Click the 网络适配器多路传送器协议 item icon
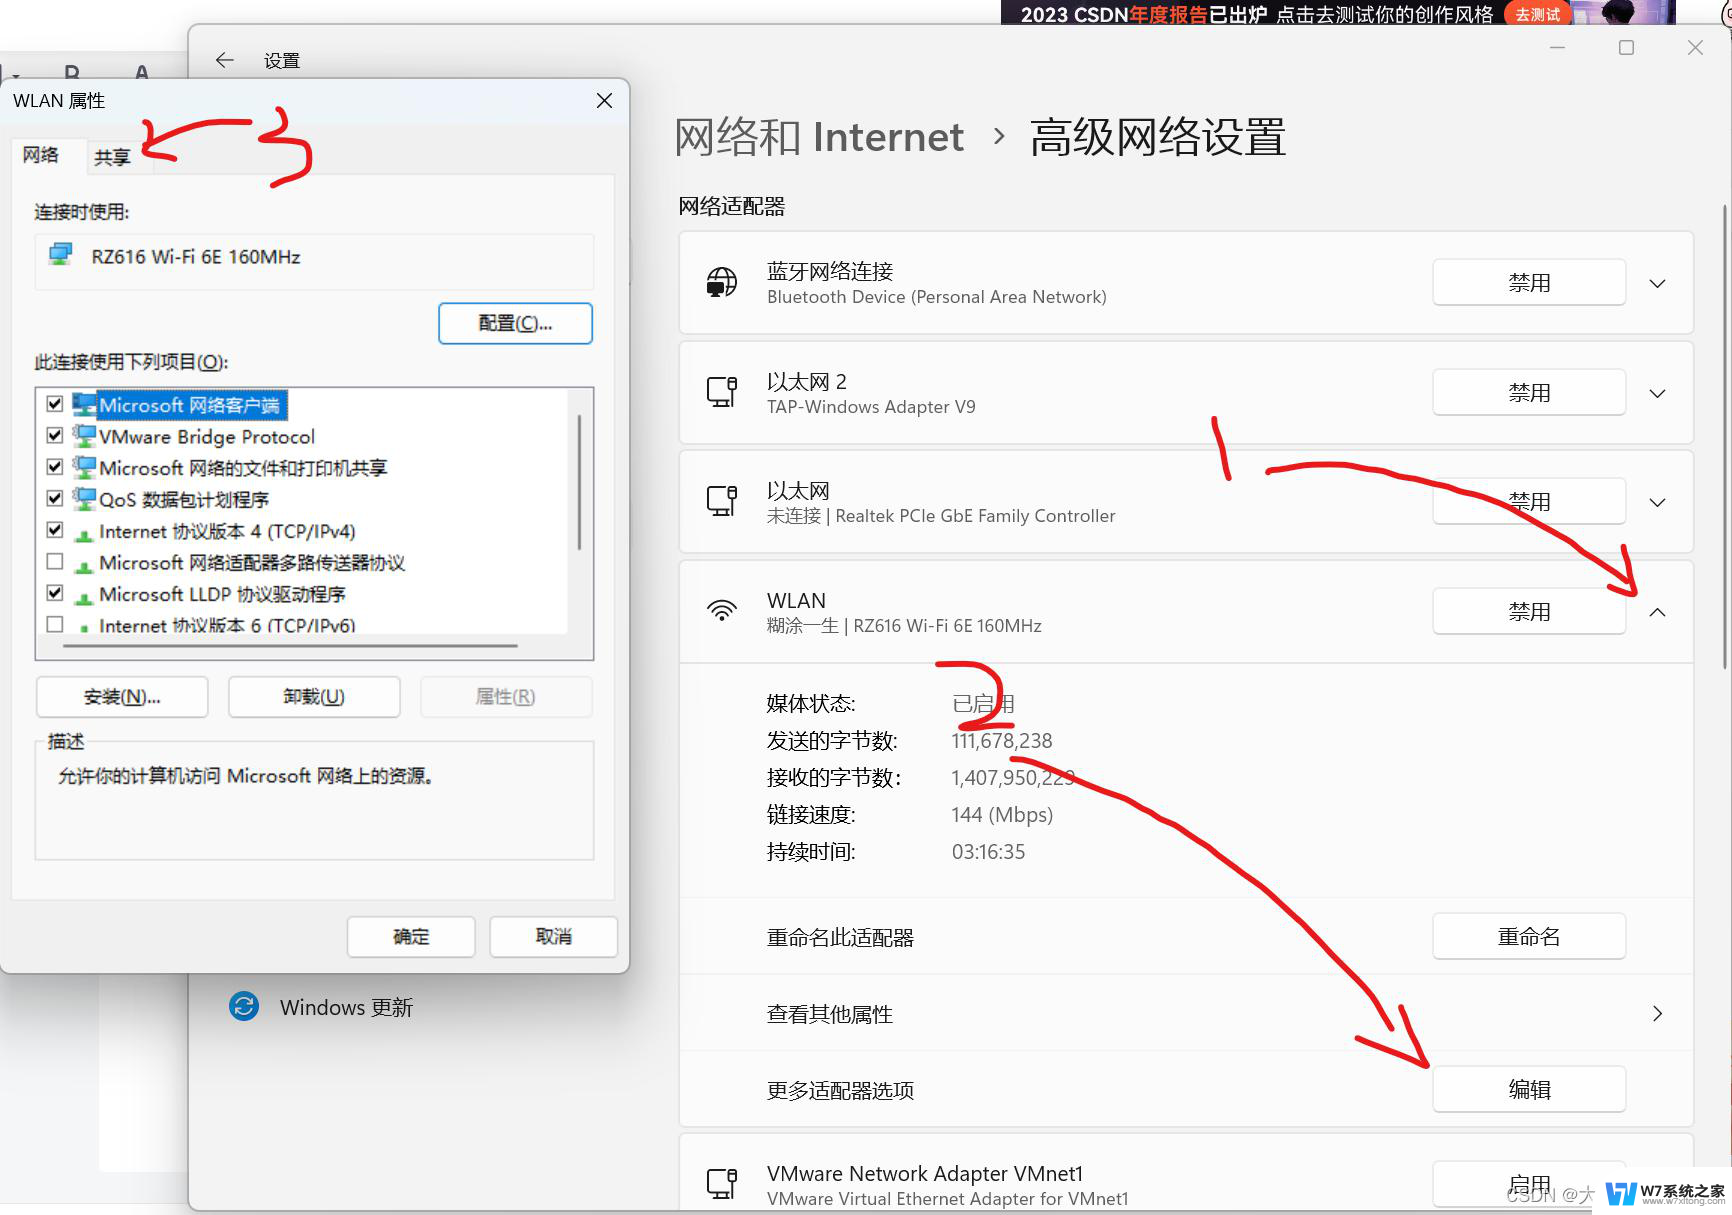1732x1215 pixels. pyautogui.click(x=84, y=565)
